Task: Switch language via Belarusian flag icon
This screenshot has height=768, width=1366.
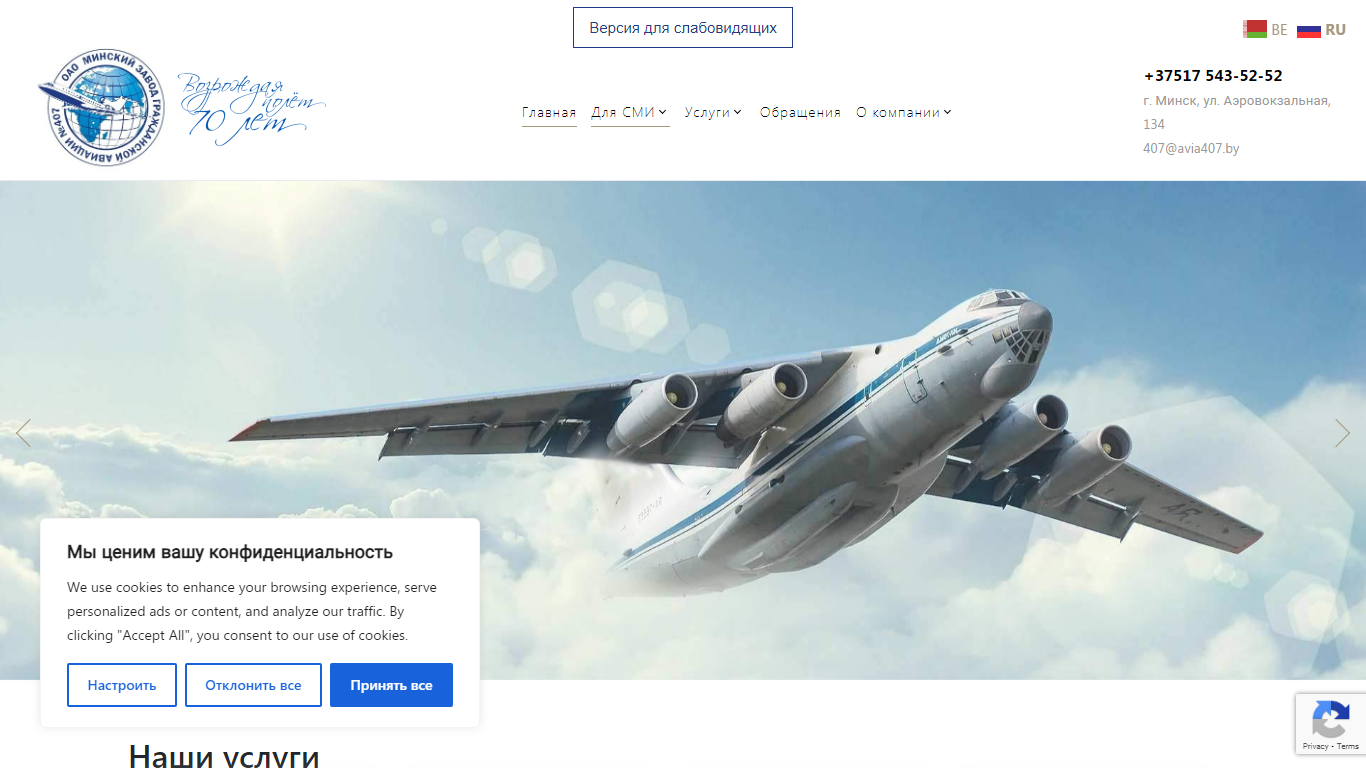Action: pyautogui.click(x=1255, y=30)
